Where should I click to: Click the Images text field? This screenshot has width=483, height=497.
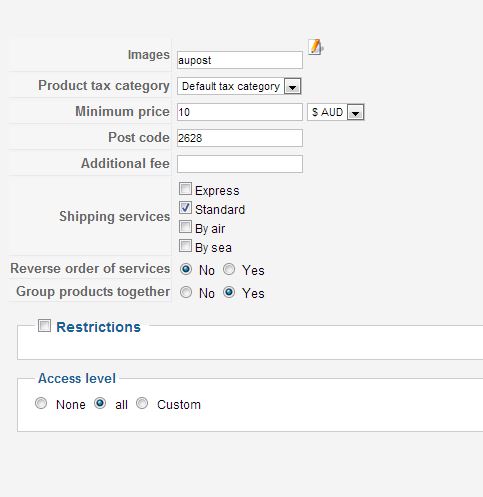coord(240,60)
